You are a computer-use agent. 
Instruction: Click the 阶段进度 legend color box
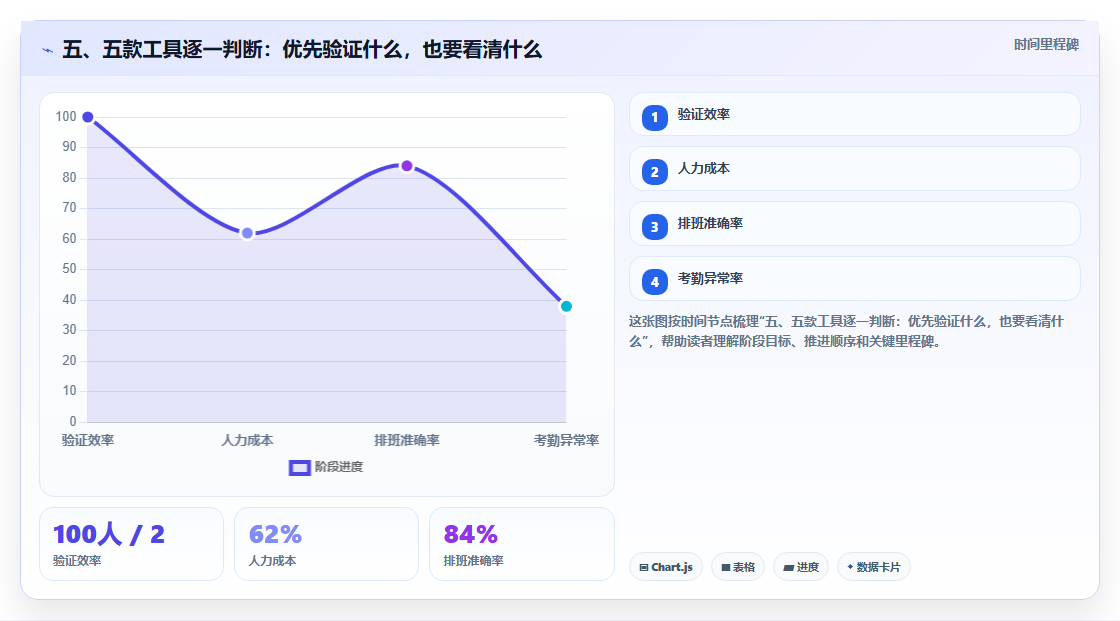(299, 467)
